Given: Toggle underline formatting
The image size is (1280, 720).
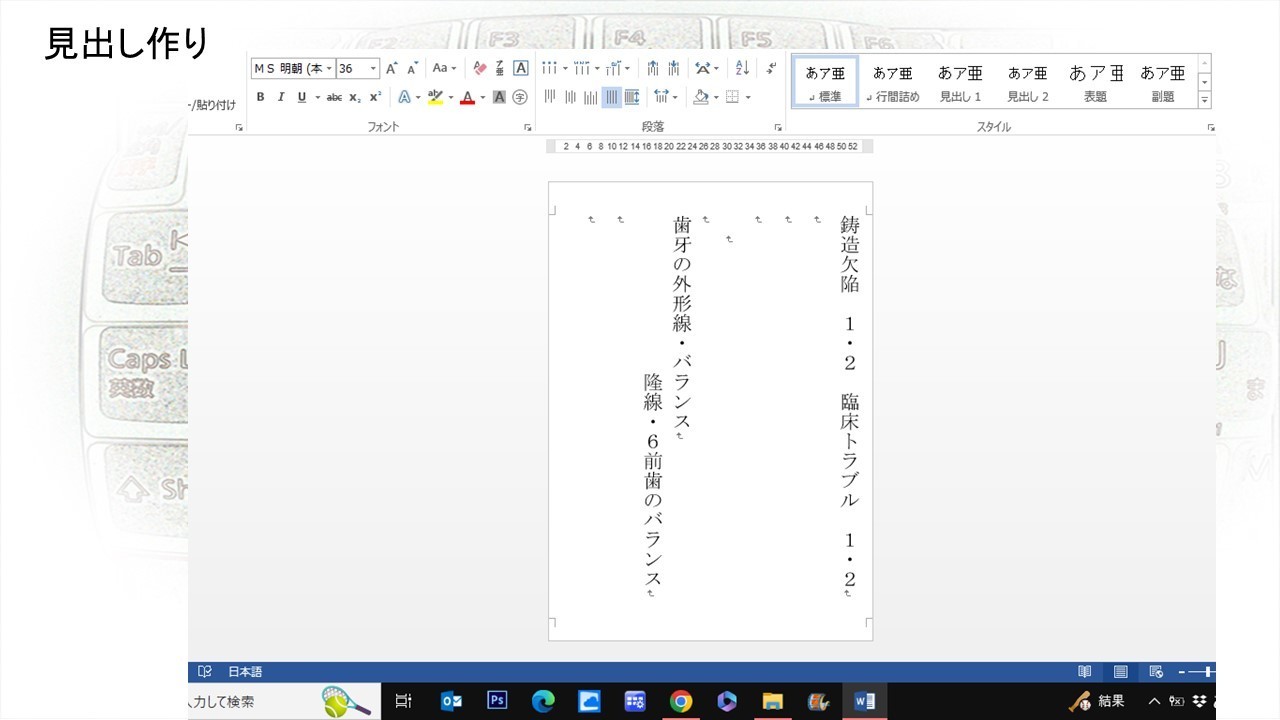Looking at the screenshot, I should (x=301, y=97).
